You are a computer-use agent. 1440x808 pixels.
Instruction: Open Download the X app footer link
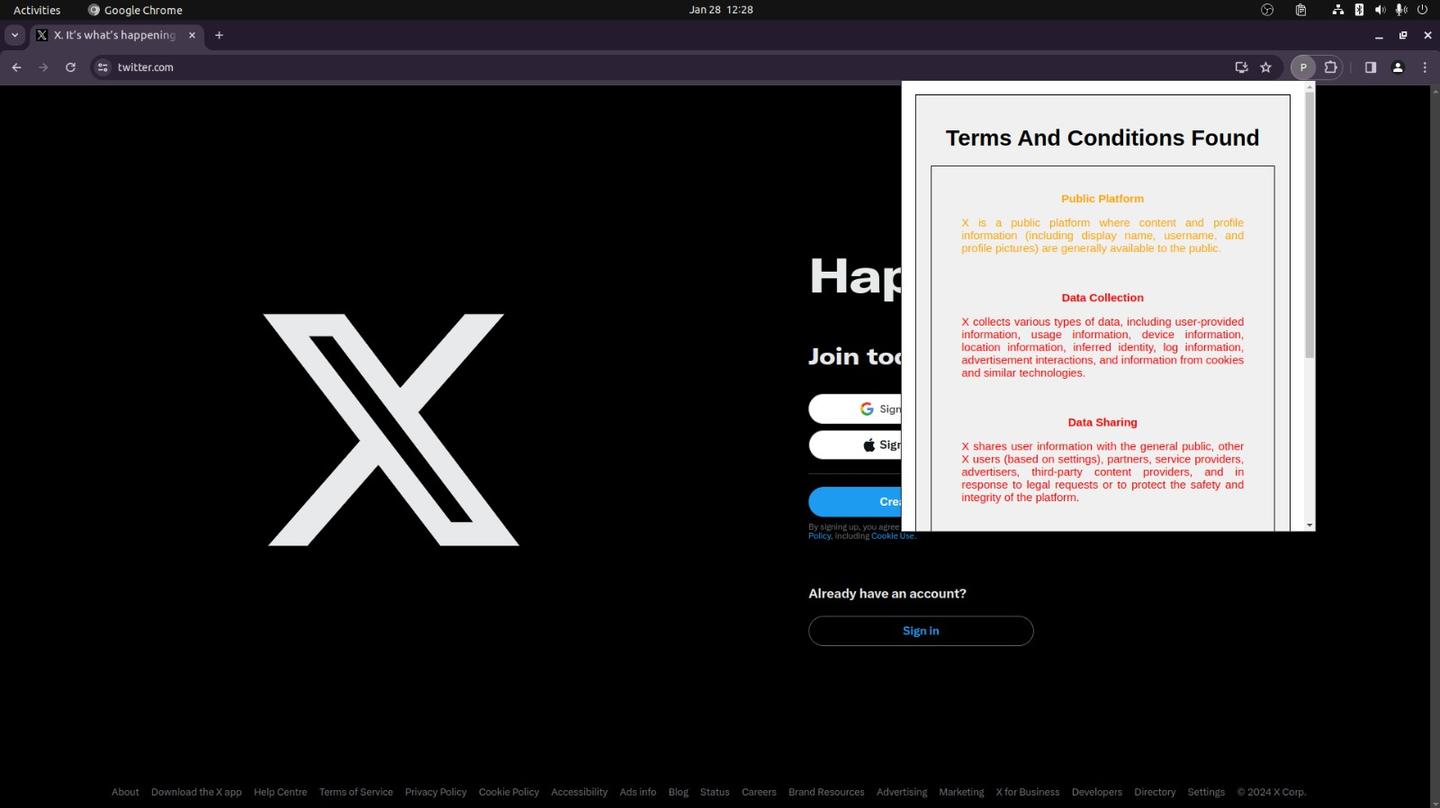pyautogui.click(x=196, y=792)
